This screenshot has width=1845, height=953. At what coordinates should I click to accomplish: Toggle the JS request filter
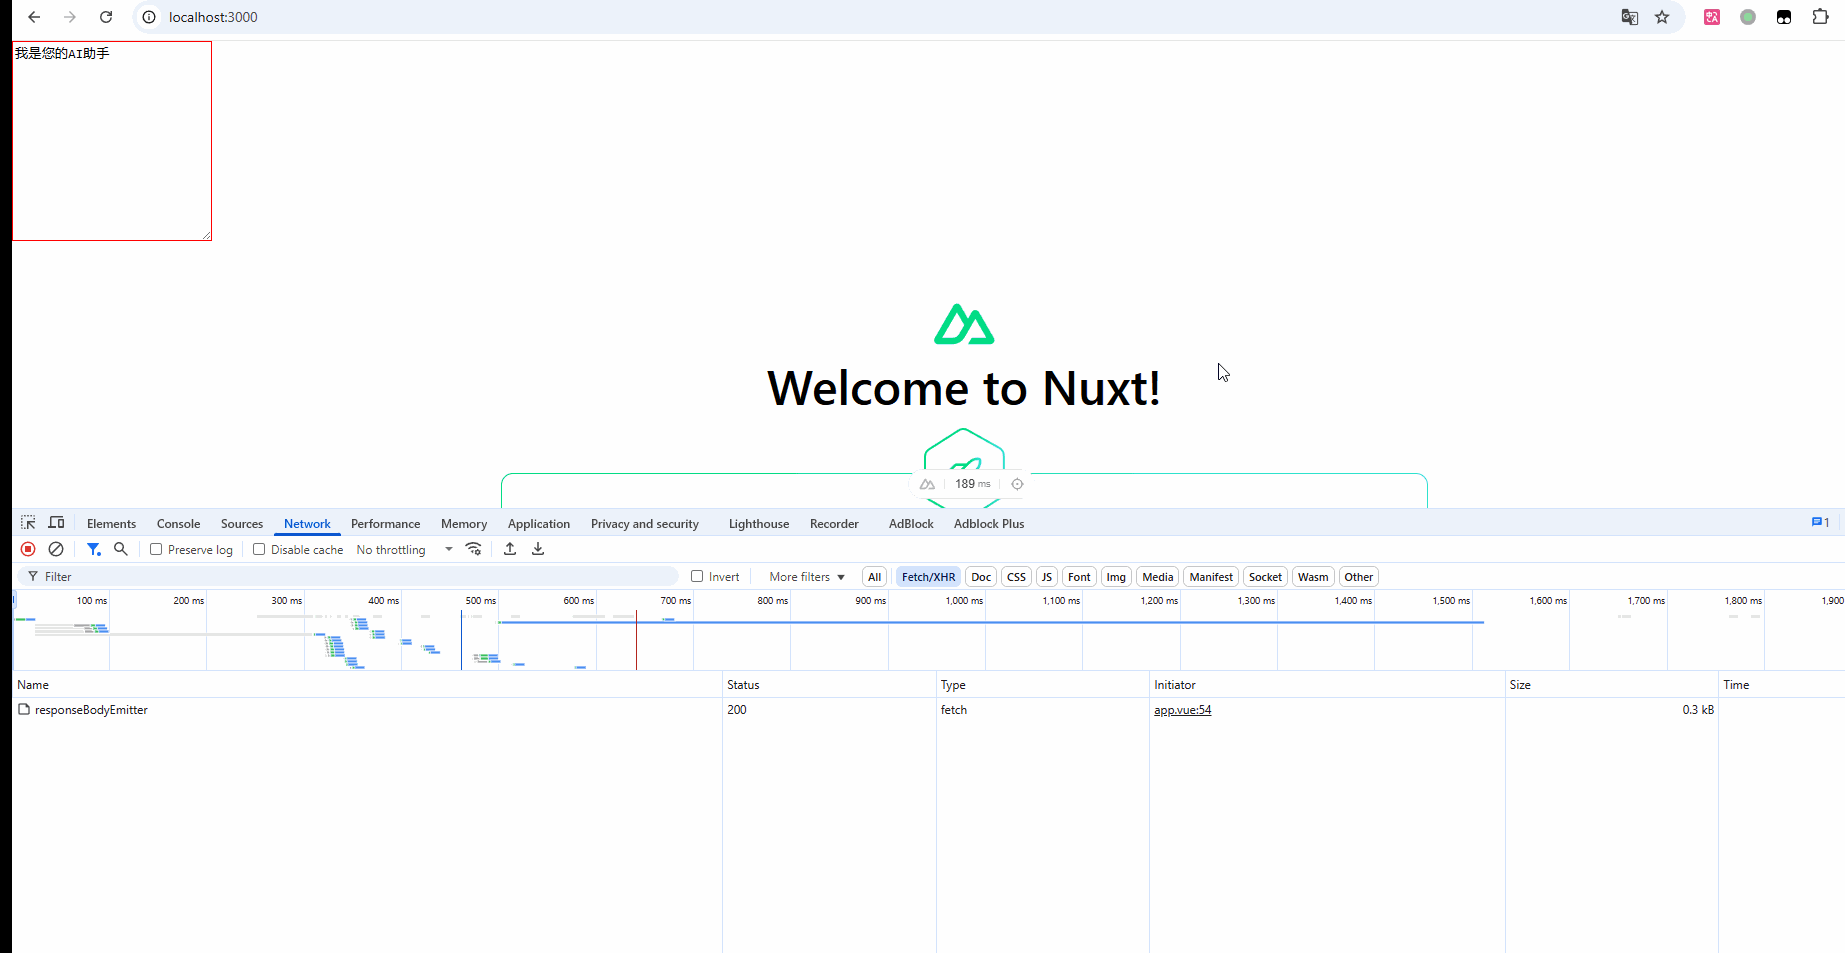pos(1047,577)
